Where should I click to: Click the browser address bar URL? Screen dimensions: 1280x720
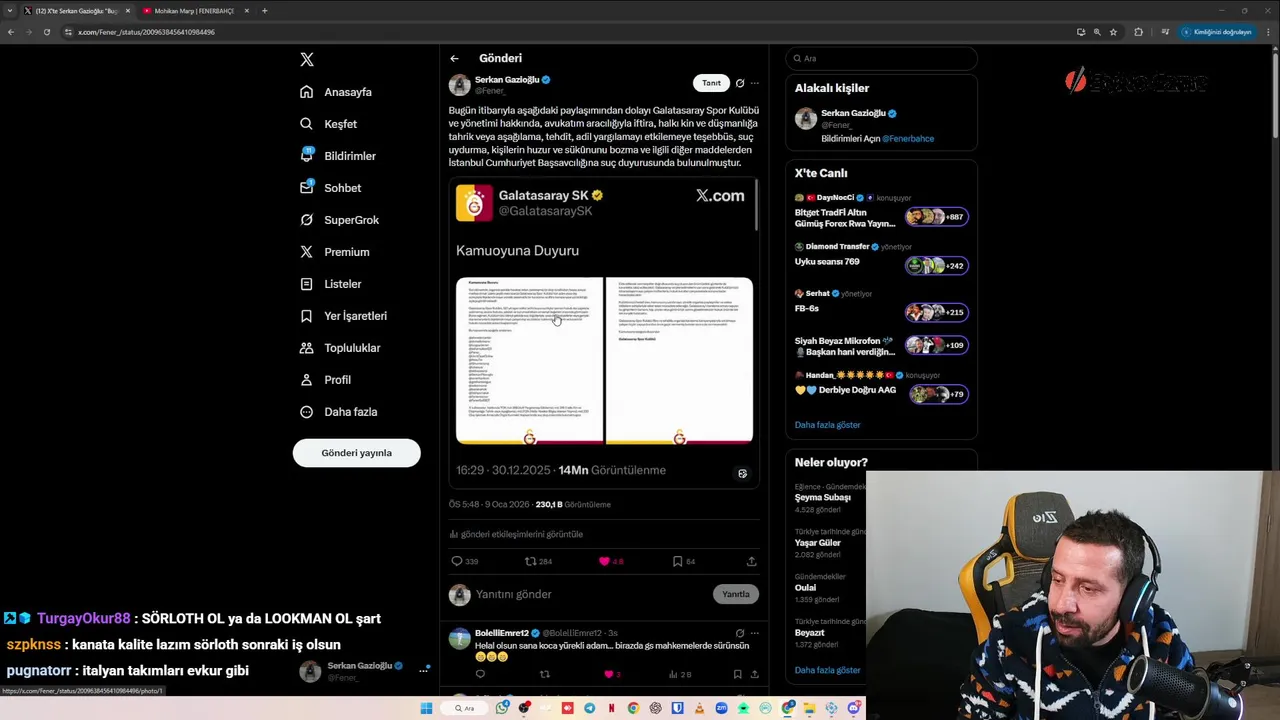(x=146, y=32)
